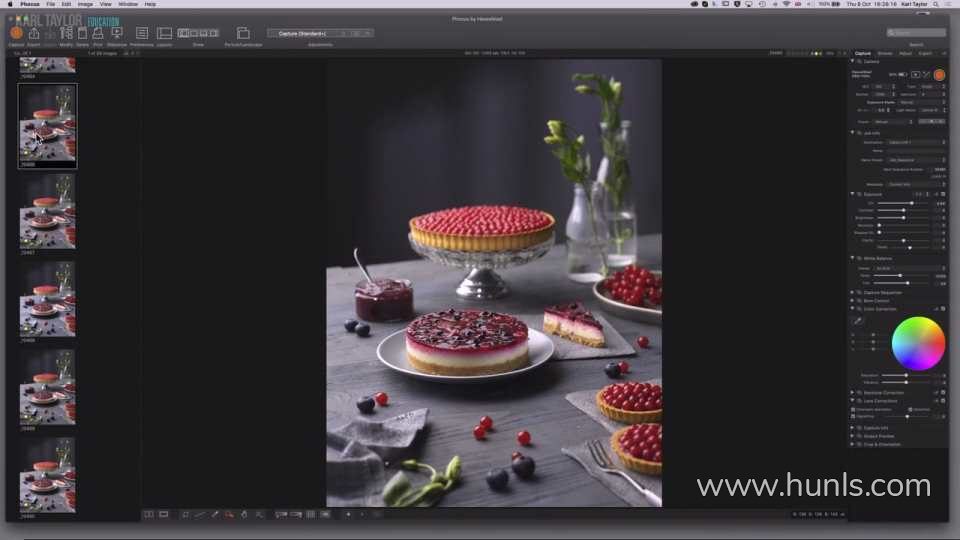Toggle grid overlay icon in bottom toolbar
Screen dimensions: 960x540
(x=310, y=515)
